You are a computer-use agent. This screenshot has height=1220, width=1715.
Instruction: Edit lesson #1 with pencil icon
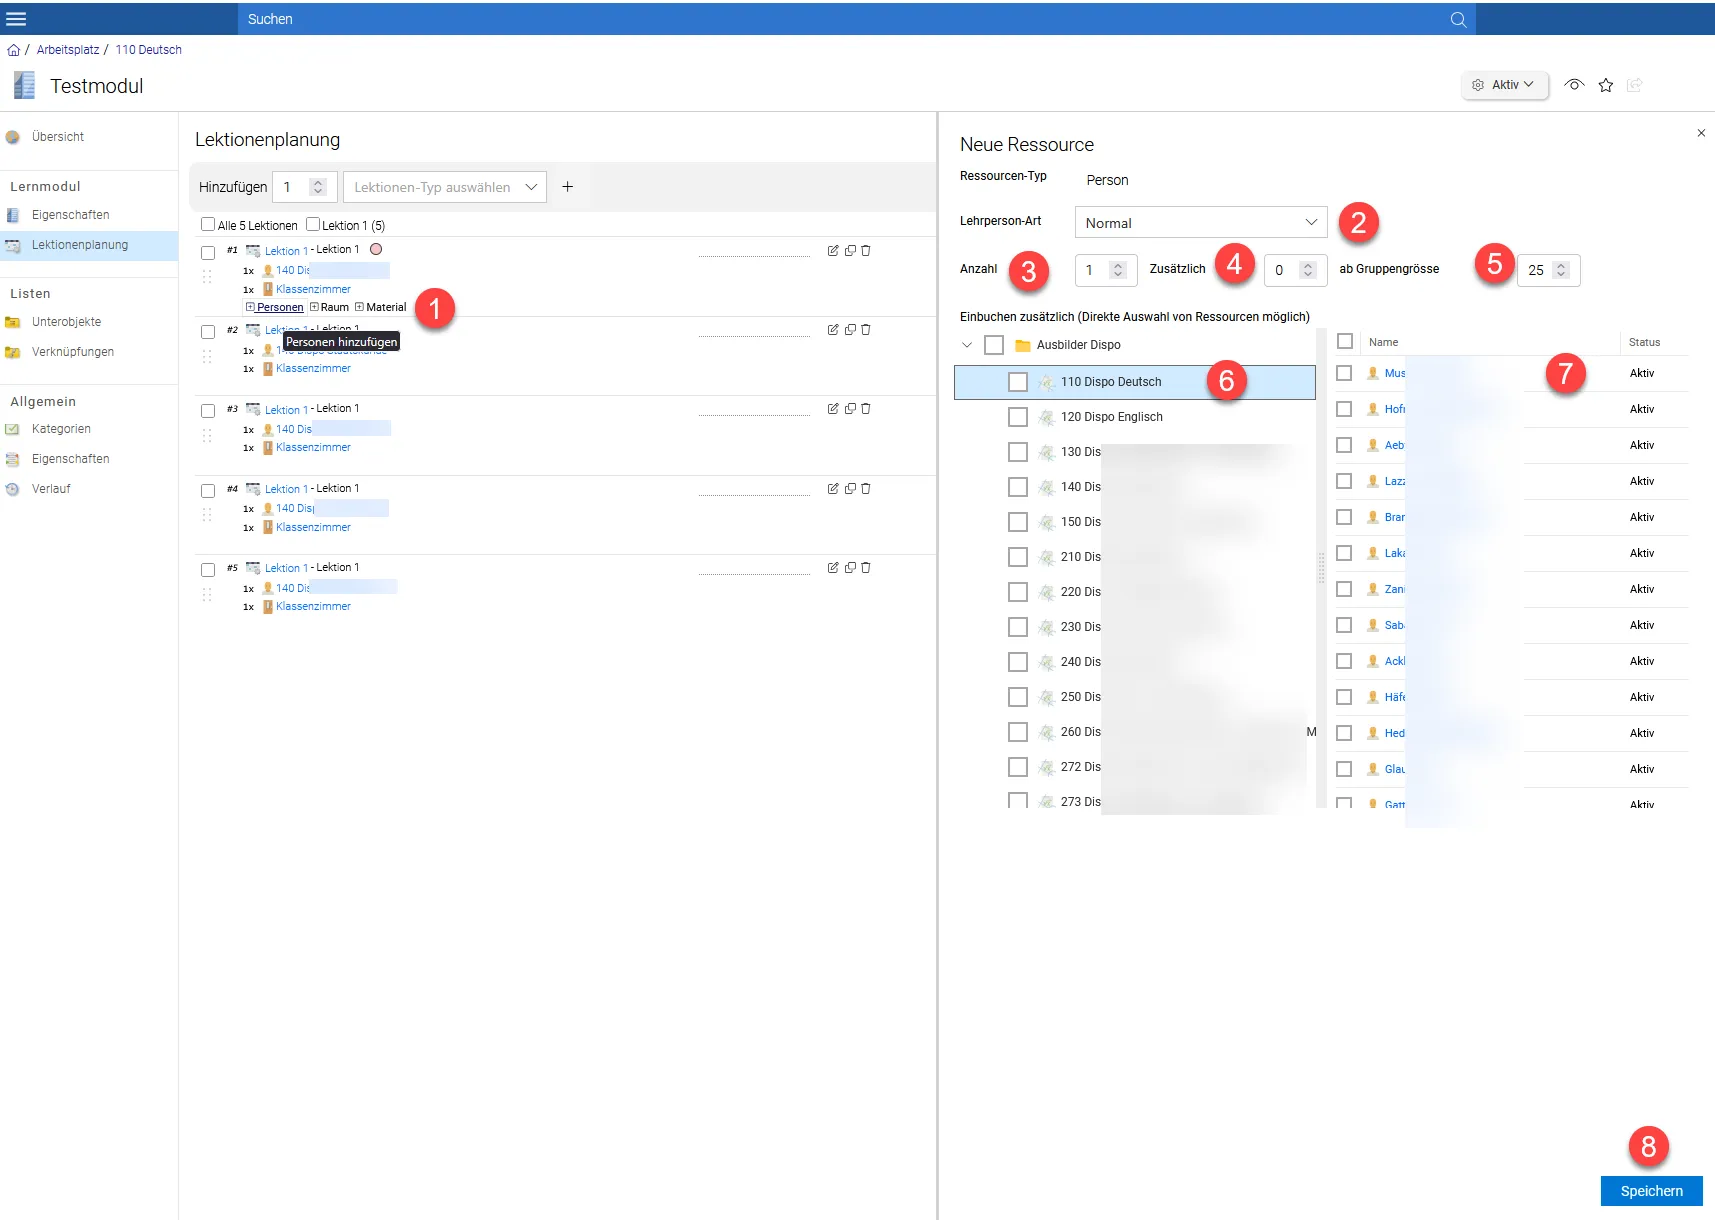[833, 251]
